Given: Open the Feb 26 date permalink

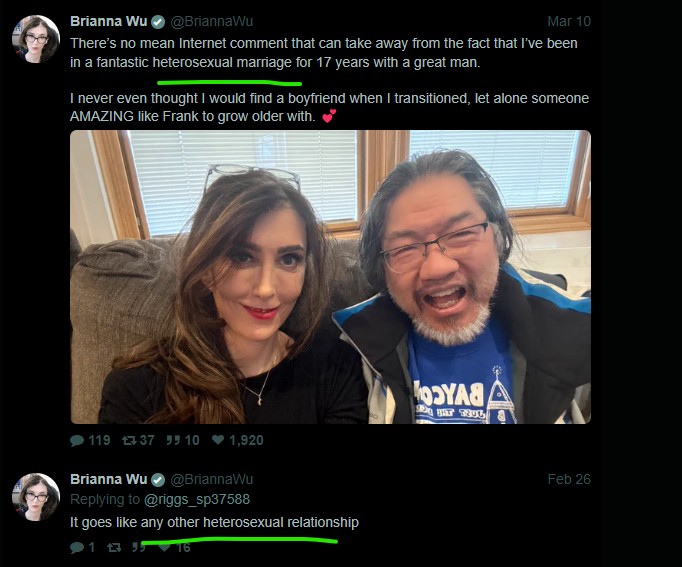Looking at the screenshot, I should [569, 479].
